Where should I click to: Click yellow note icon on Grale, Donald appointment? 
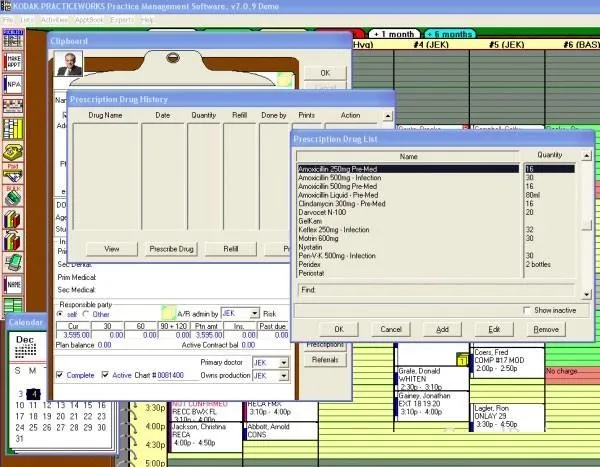point(462,360)
